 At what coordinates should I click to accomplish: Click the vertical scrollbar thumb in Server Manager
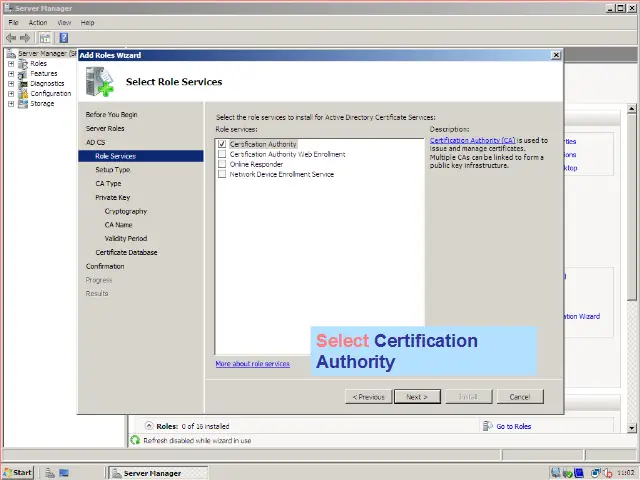point(631,207)
